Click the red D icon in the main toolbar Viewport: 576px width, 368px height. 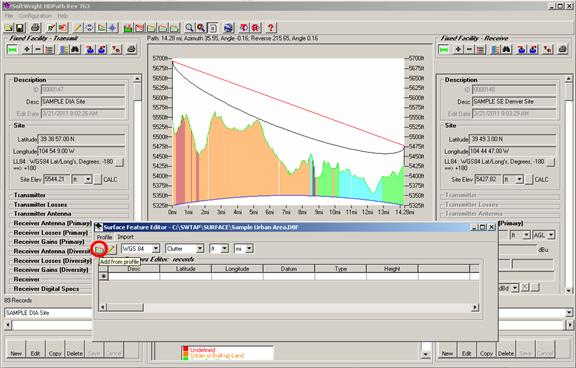(244, 28)
